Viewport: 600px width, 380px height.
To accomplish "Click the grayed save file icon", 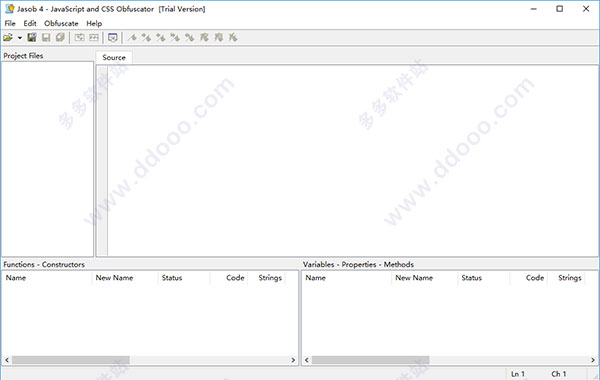I will tap(46, 38).
